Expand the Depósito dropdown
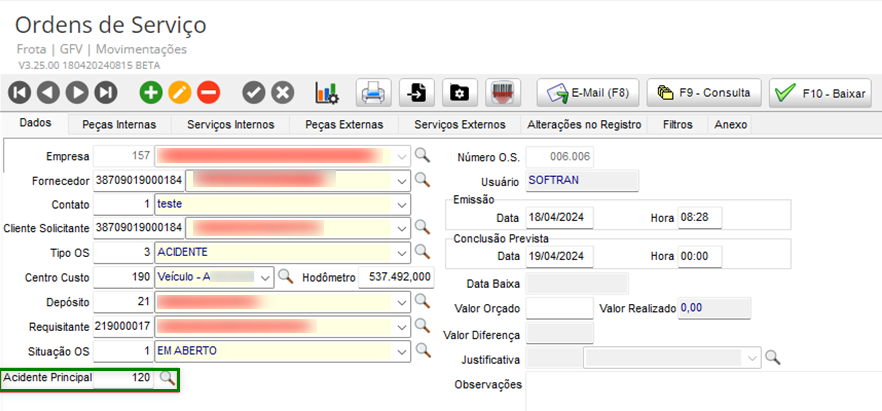Screen dimensions: 882x411 [402, 302]
